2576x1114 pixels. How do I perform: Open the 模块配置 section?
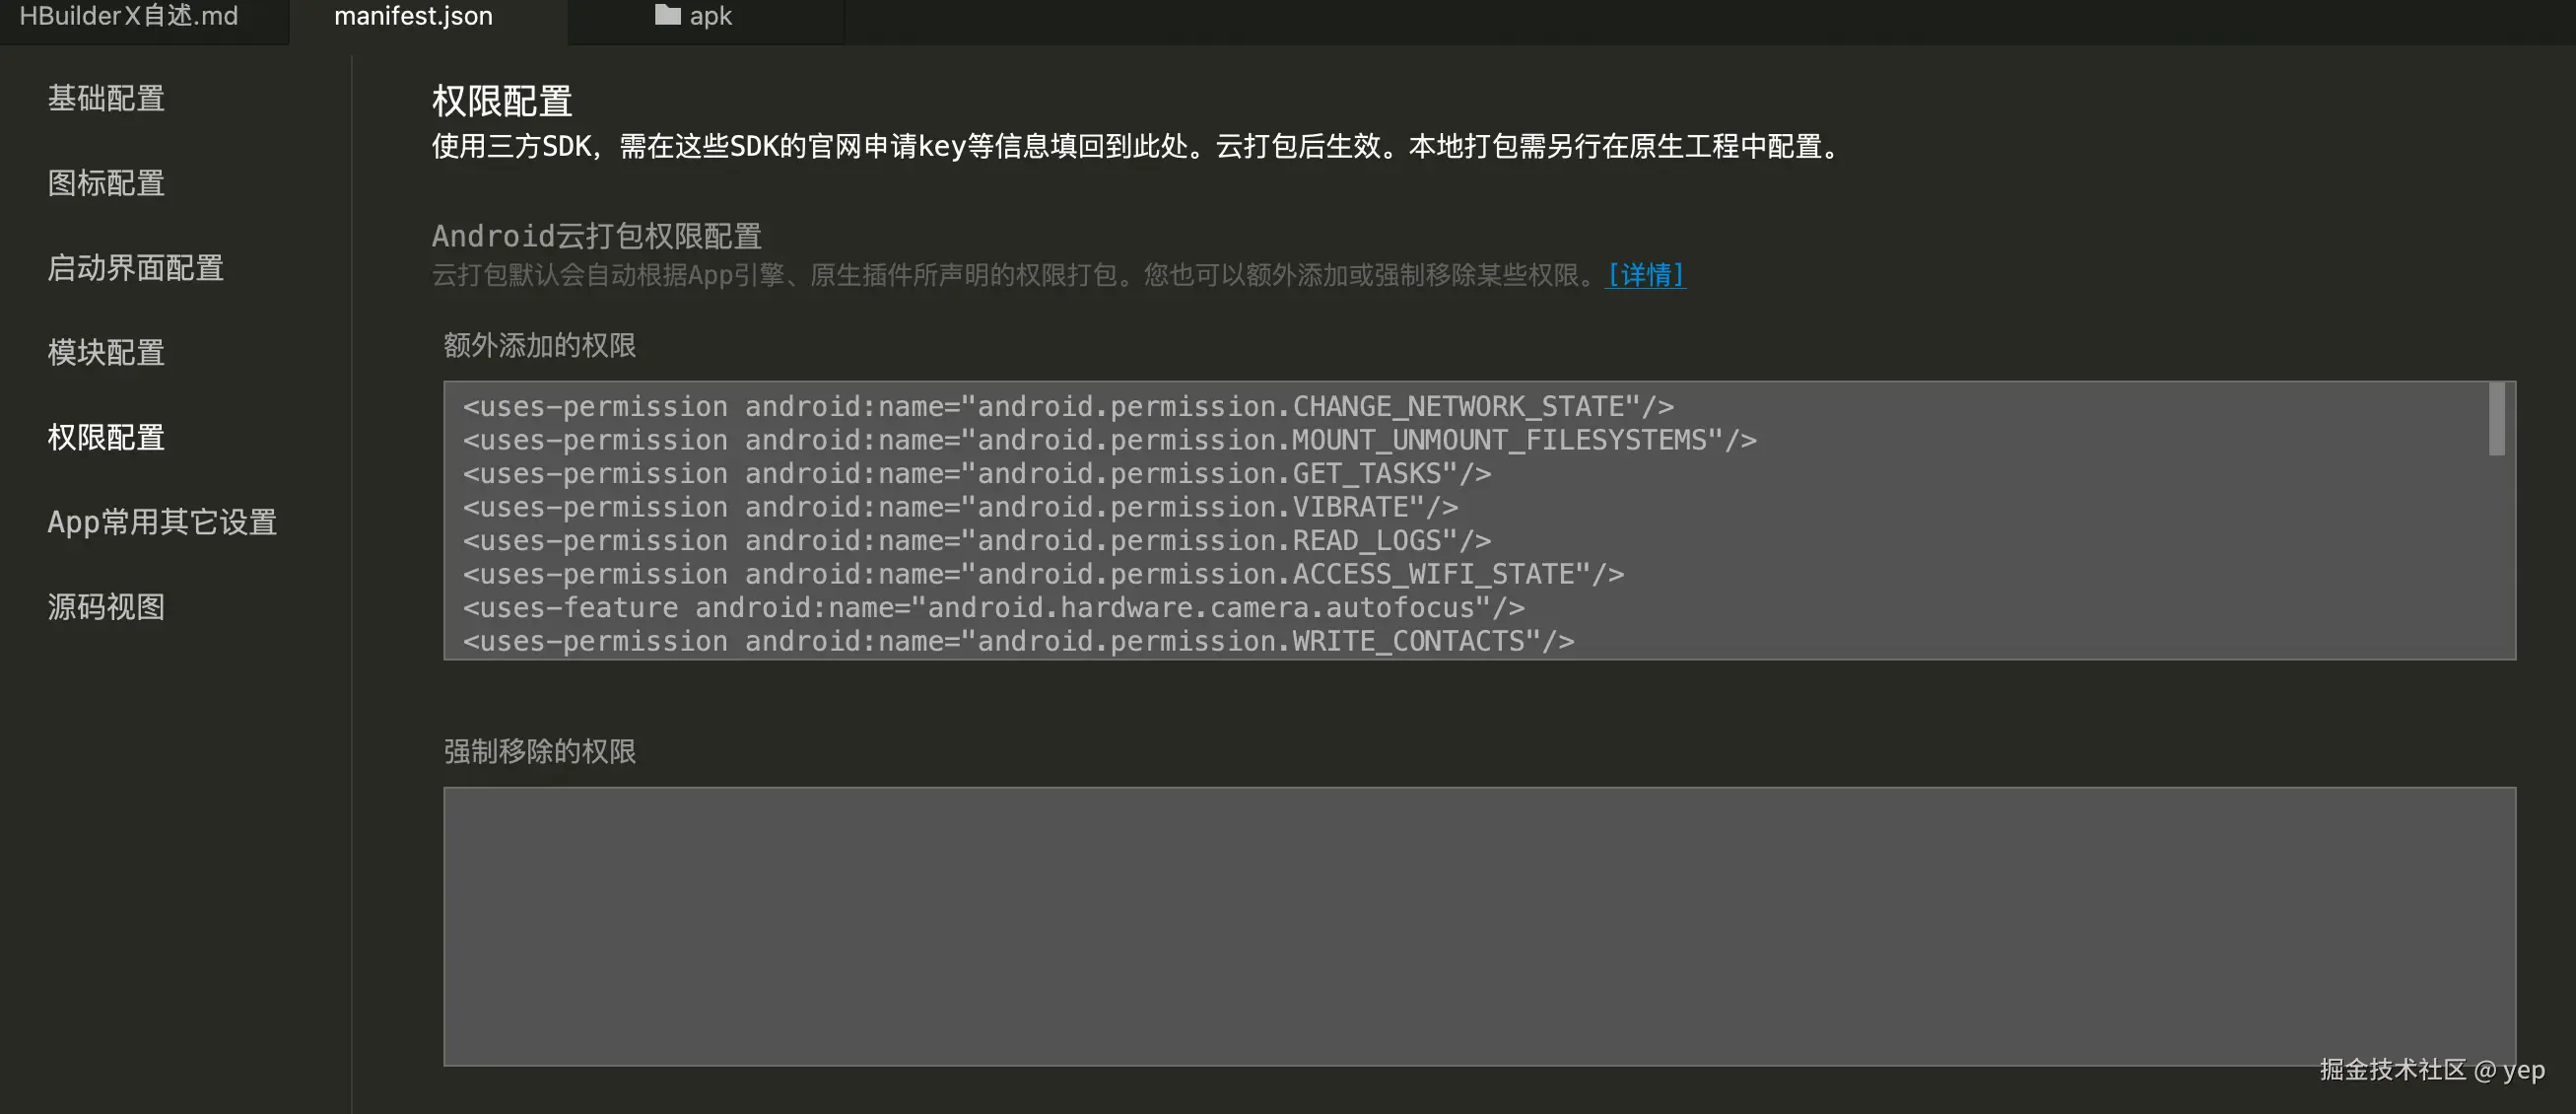coord(106,352)
